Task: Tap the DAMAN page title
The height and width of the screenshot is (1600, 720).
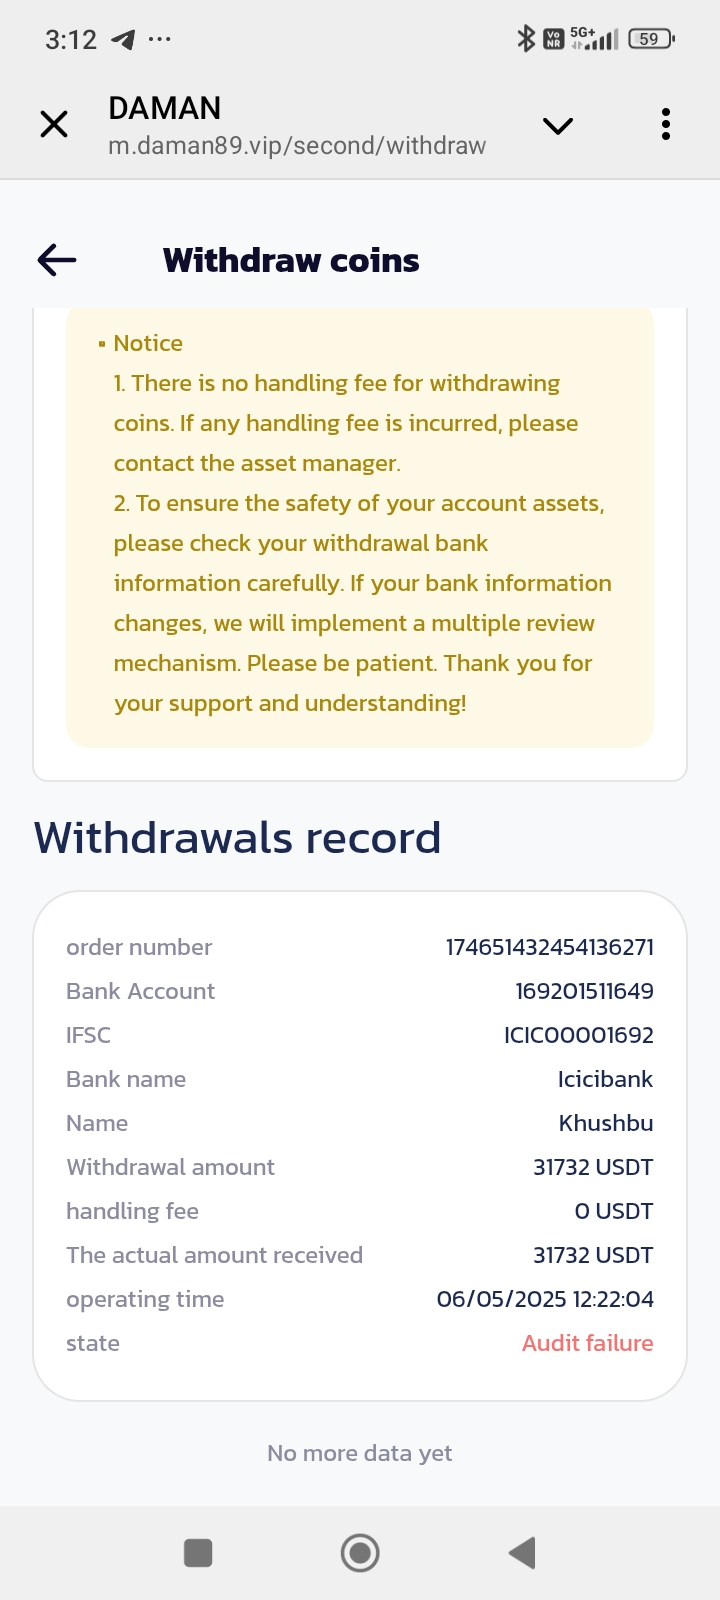Action: click(165, 108)
